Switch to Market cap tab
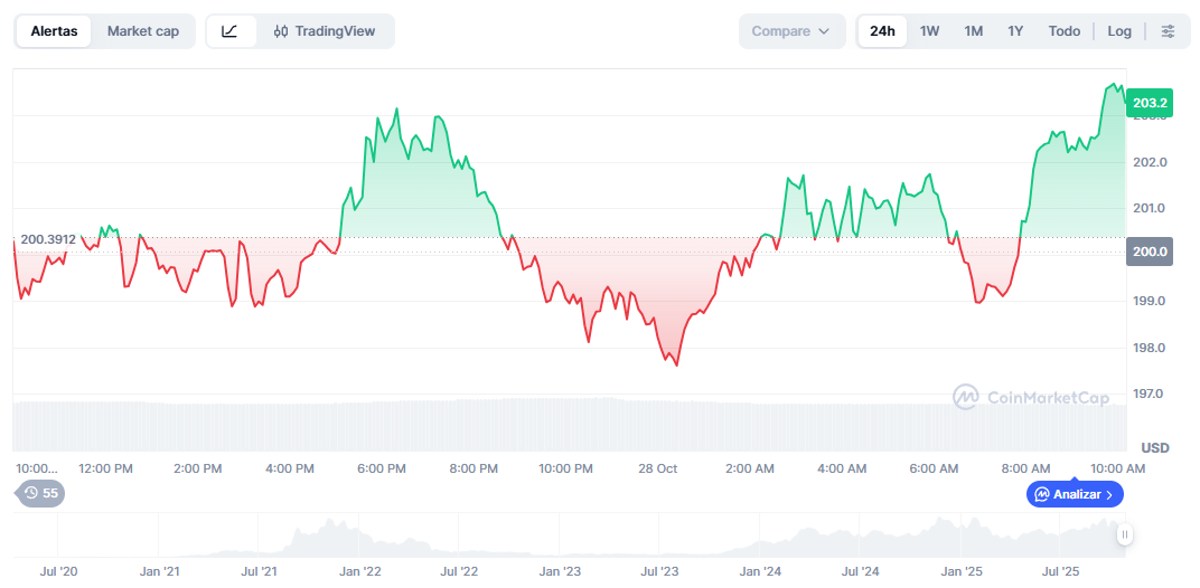 pos(143,31)
